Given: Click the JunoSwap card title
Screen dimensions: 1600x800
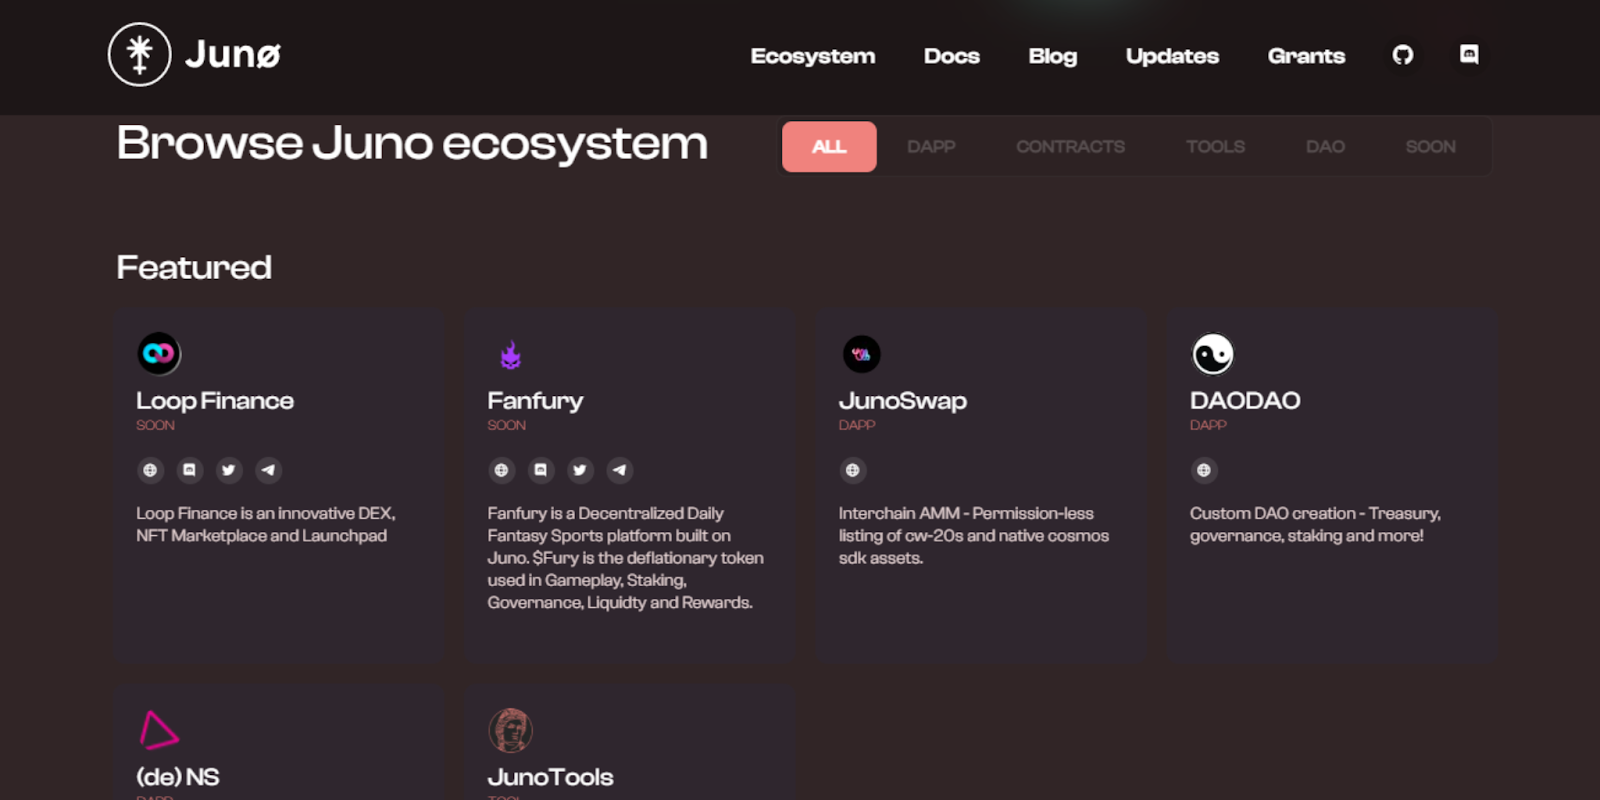Looking at the screenshot, I should coord(903,401).
